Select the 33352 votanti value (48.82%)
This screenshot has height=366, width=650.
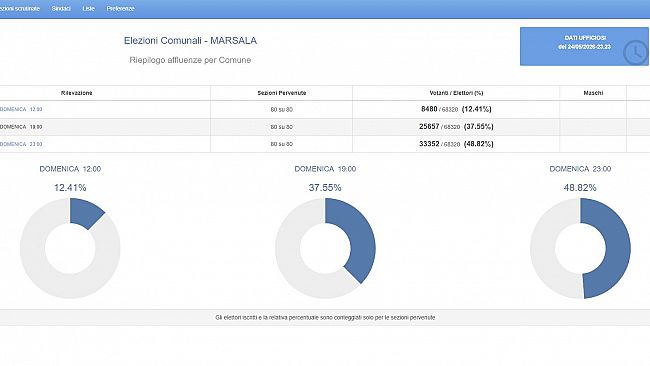click(456, 144)
